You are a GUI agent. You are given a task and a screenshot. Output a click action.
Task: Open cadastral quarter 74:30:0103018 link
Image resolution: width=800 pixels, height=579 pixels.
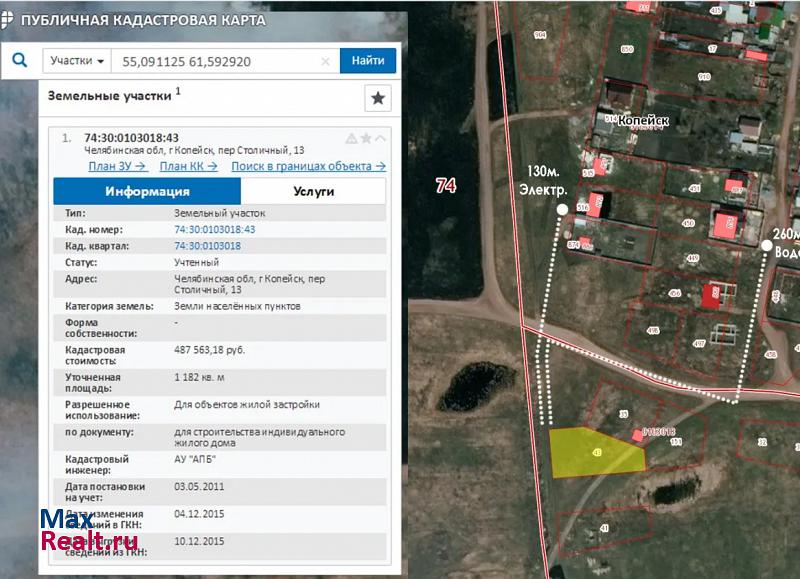coord(207,245)
